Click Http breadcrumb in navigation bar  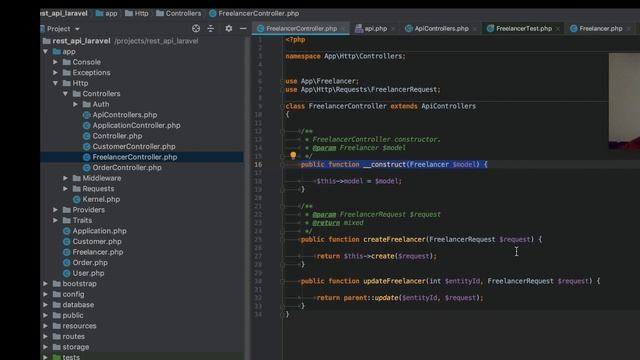(137, 13)
